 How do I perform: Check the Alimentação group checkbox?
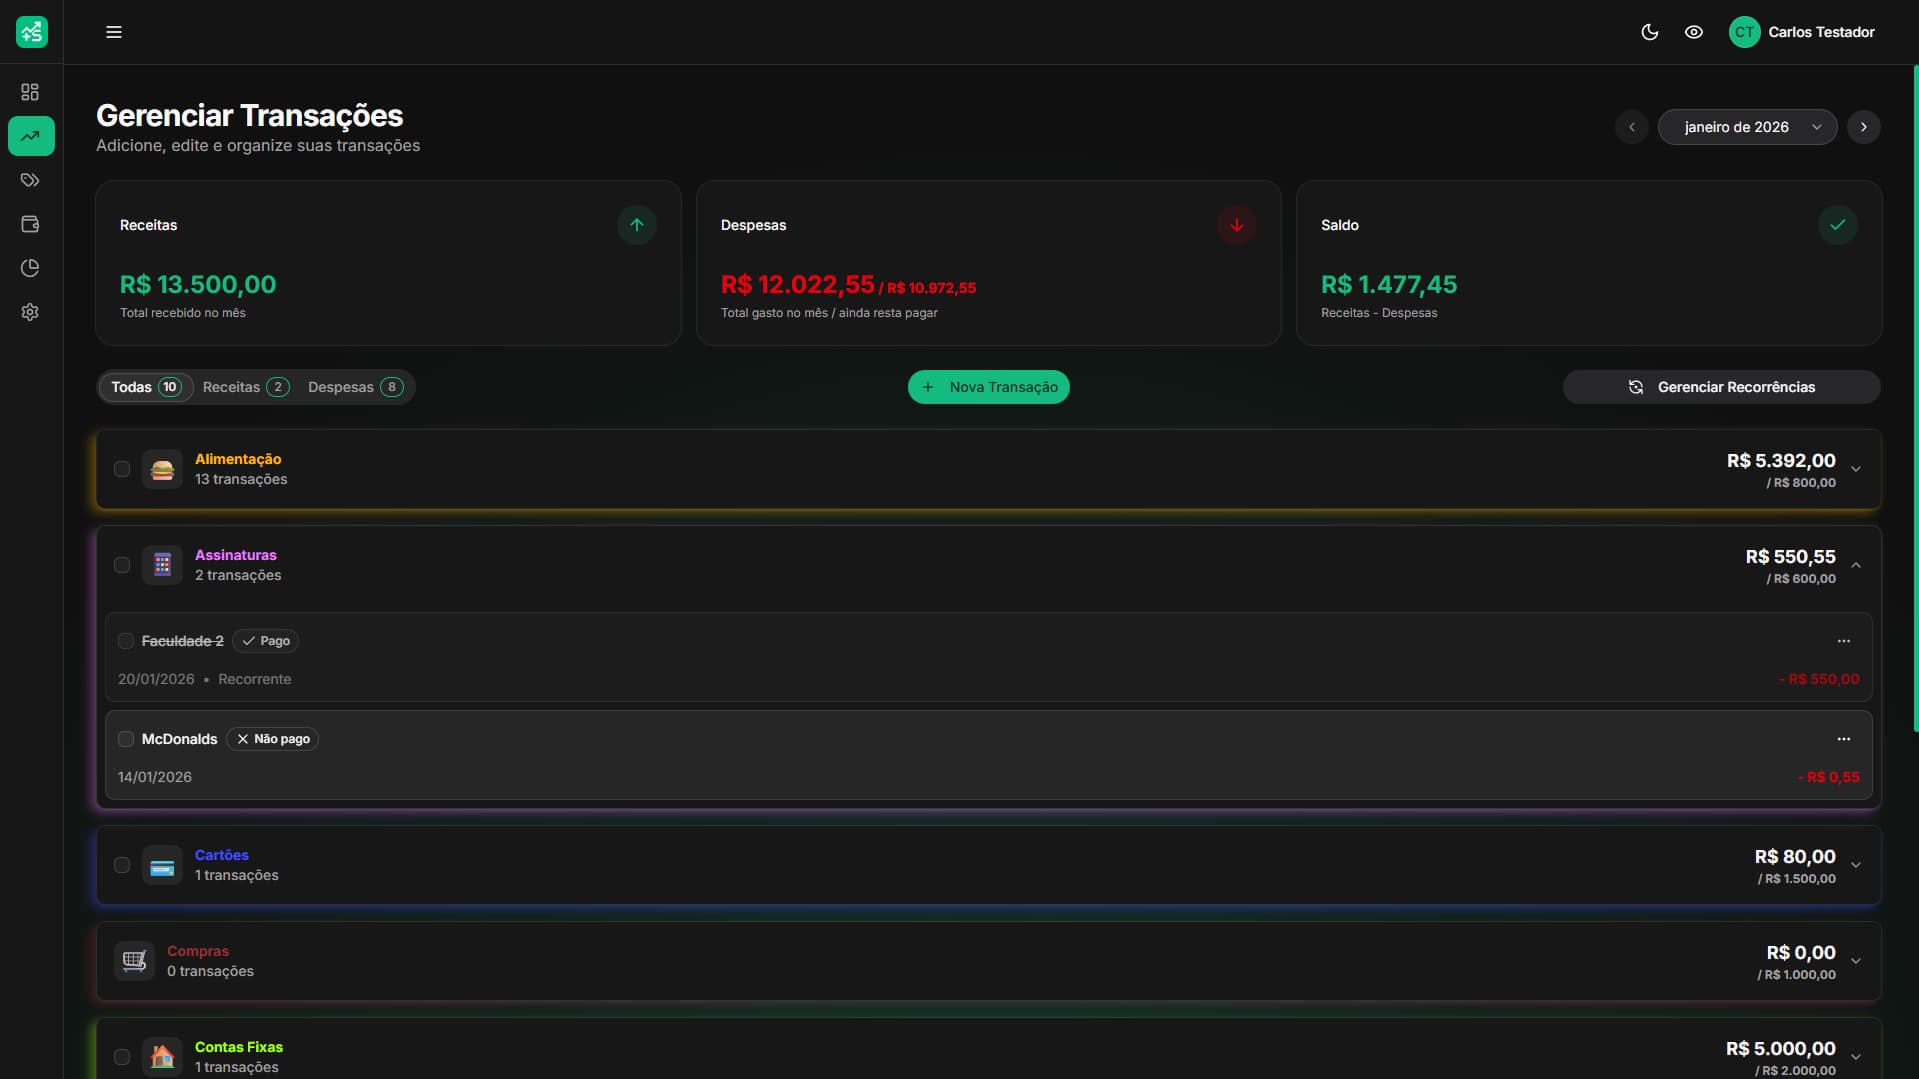coord(122,468)
